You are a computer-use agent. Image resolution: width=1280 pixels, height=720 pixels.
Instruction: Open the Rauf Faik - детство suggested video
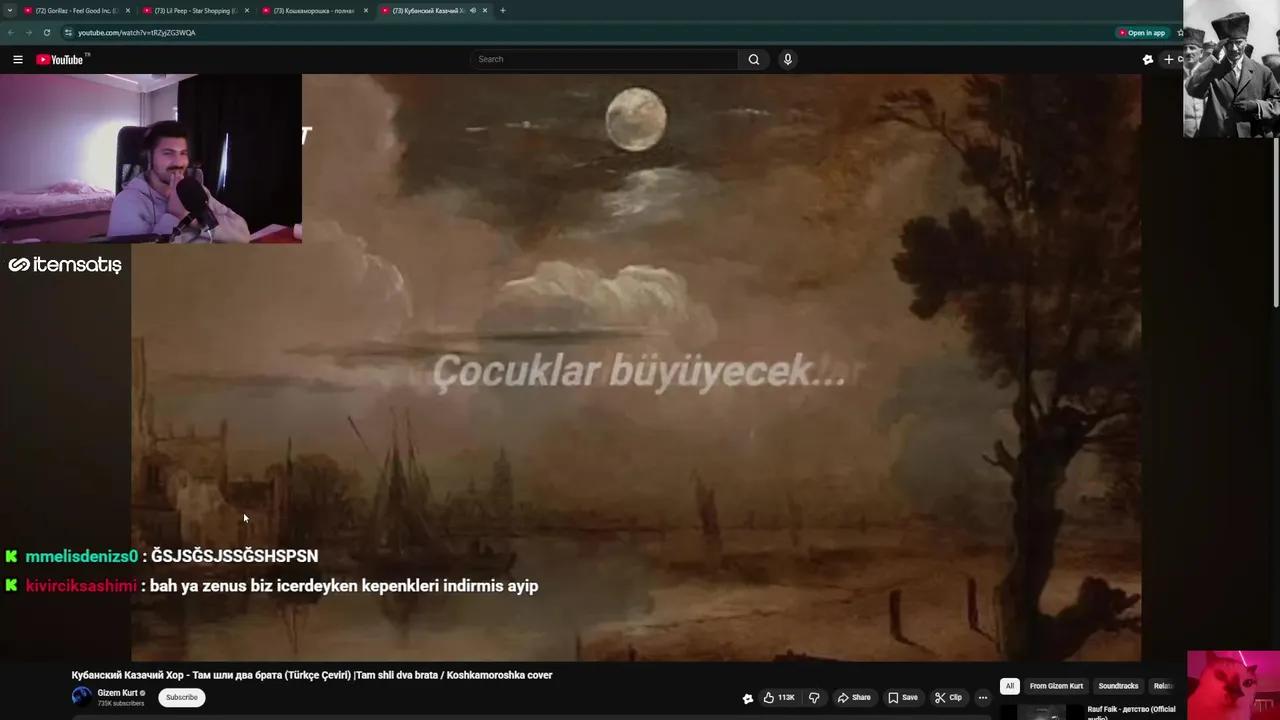[1131, 712]
